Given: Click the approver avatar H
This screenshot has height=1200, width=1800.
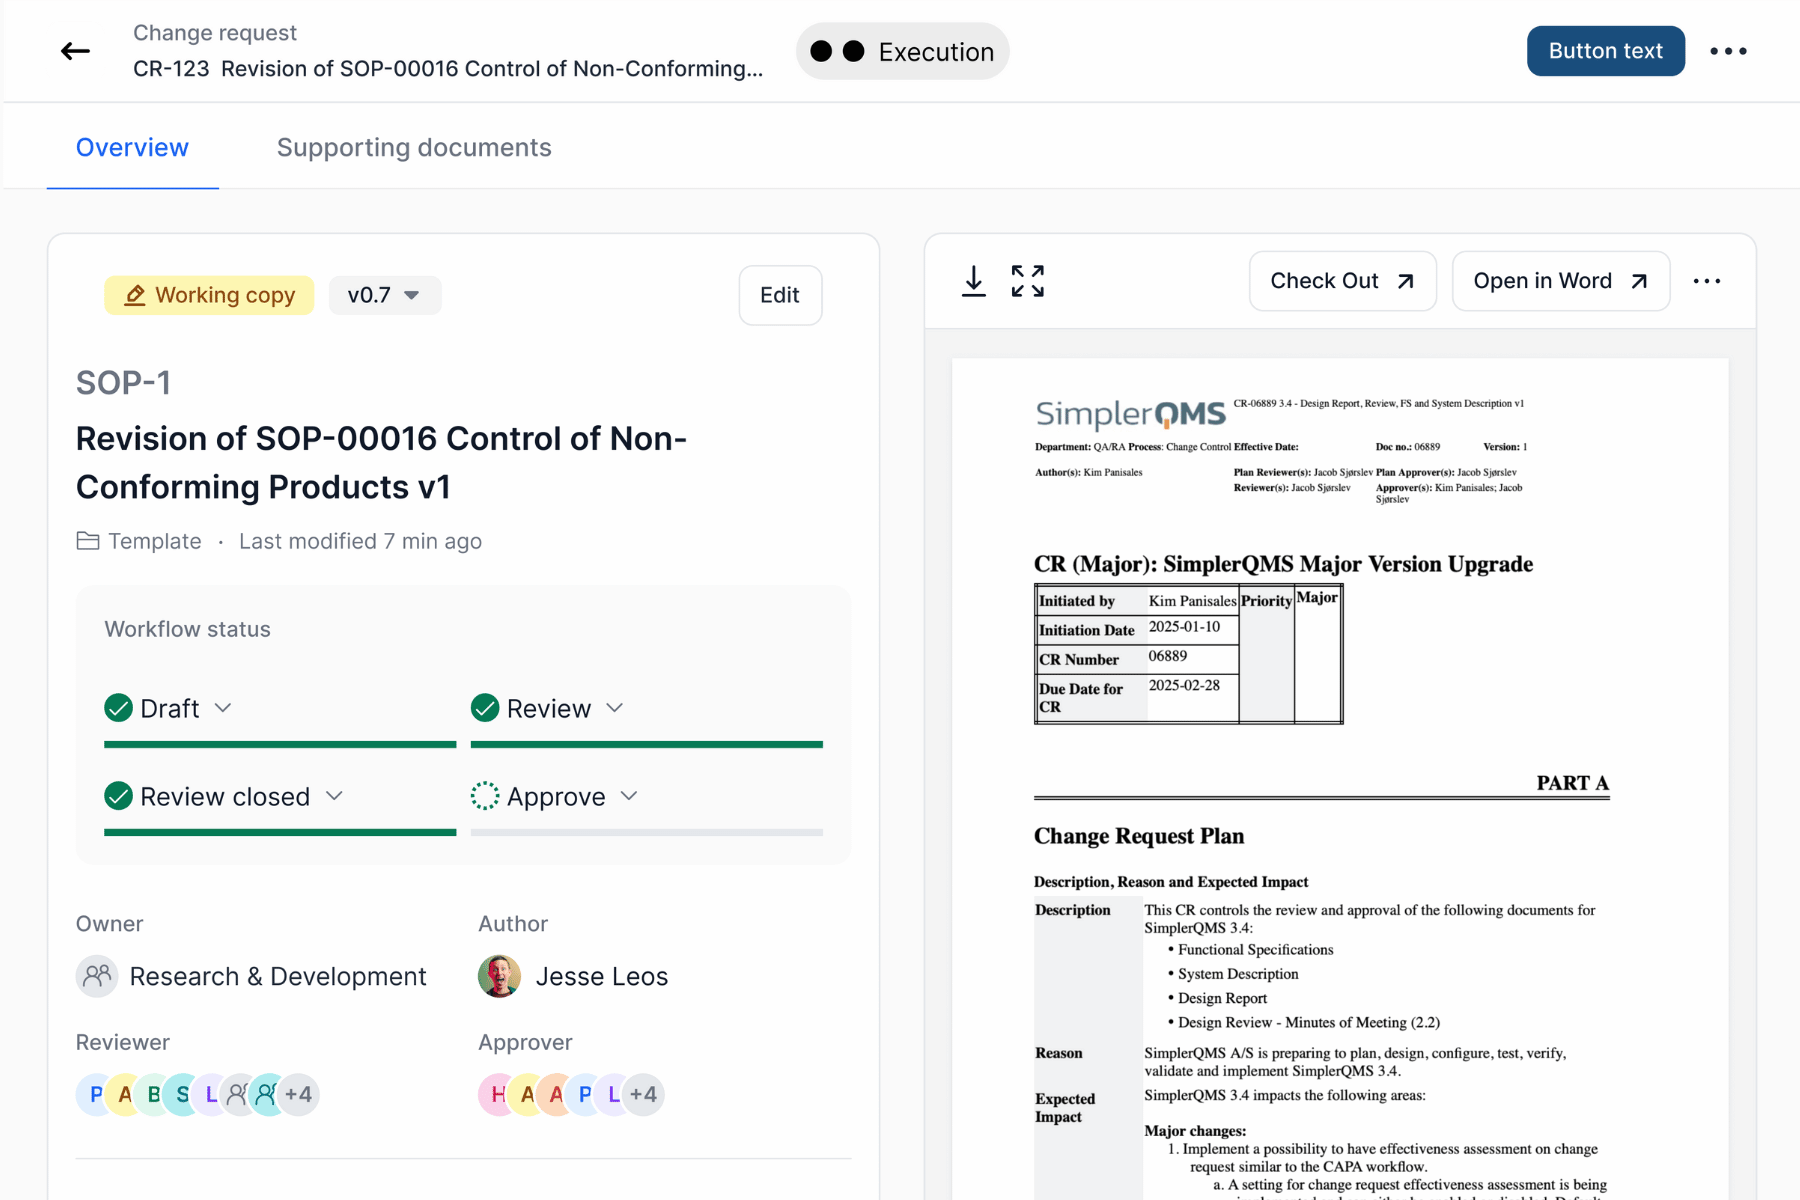Looking at the screenshot, I should pos(498,1094).
